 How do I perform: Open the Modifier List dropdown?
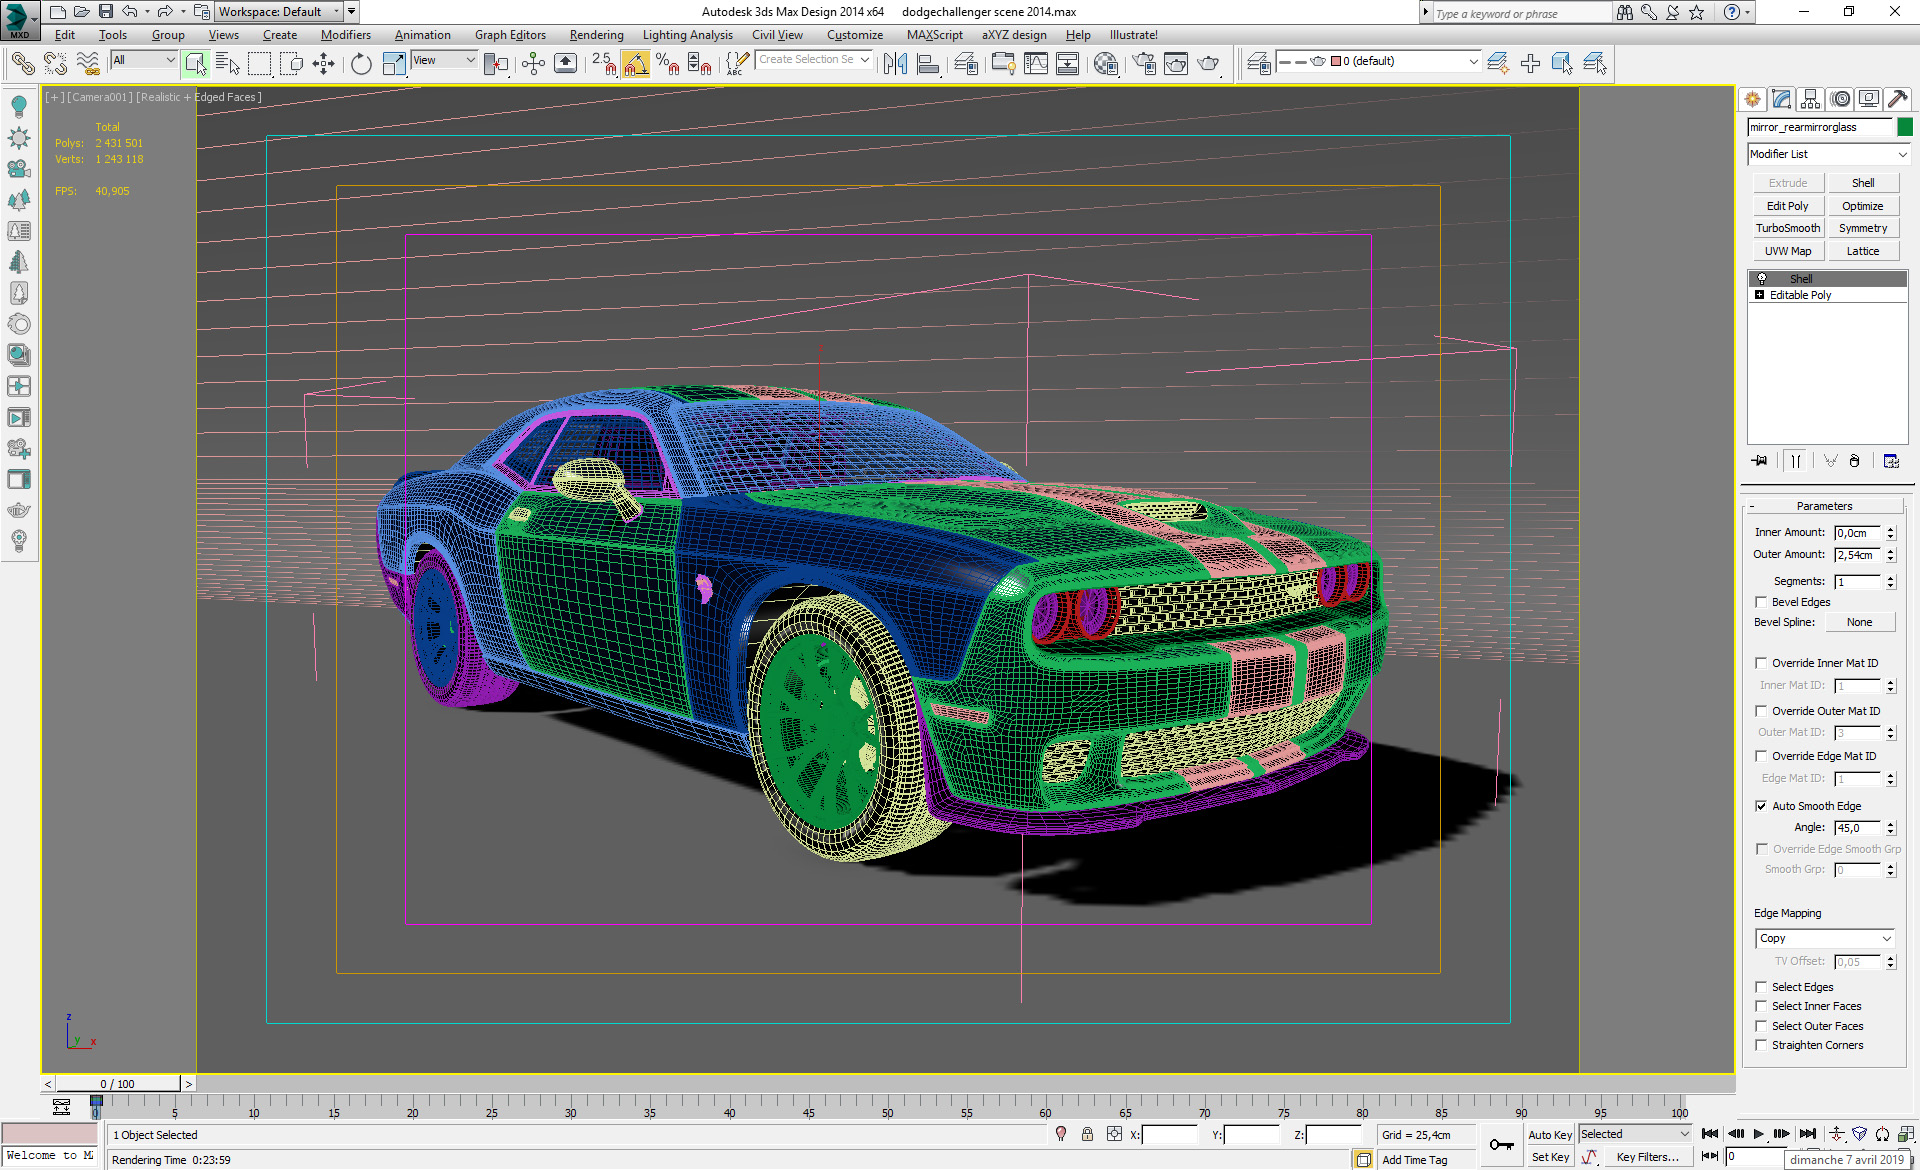(1829, 154)
